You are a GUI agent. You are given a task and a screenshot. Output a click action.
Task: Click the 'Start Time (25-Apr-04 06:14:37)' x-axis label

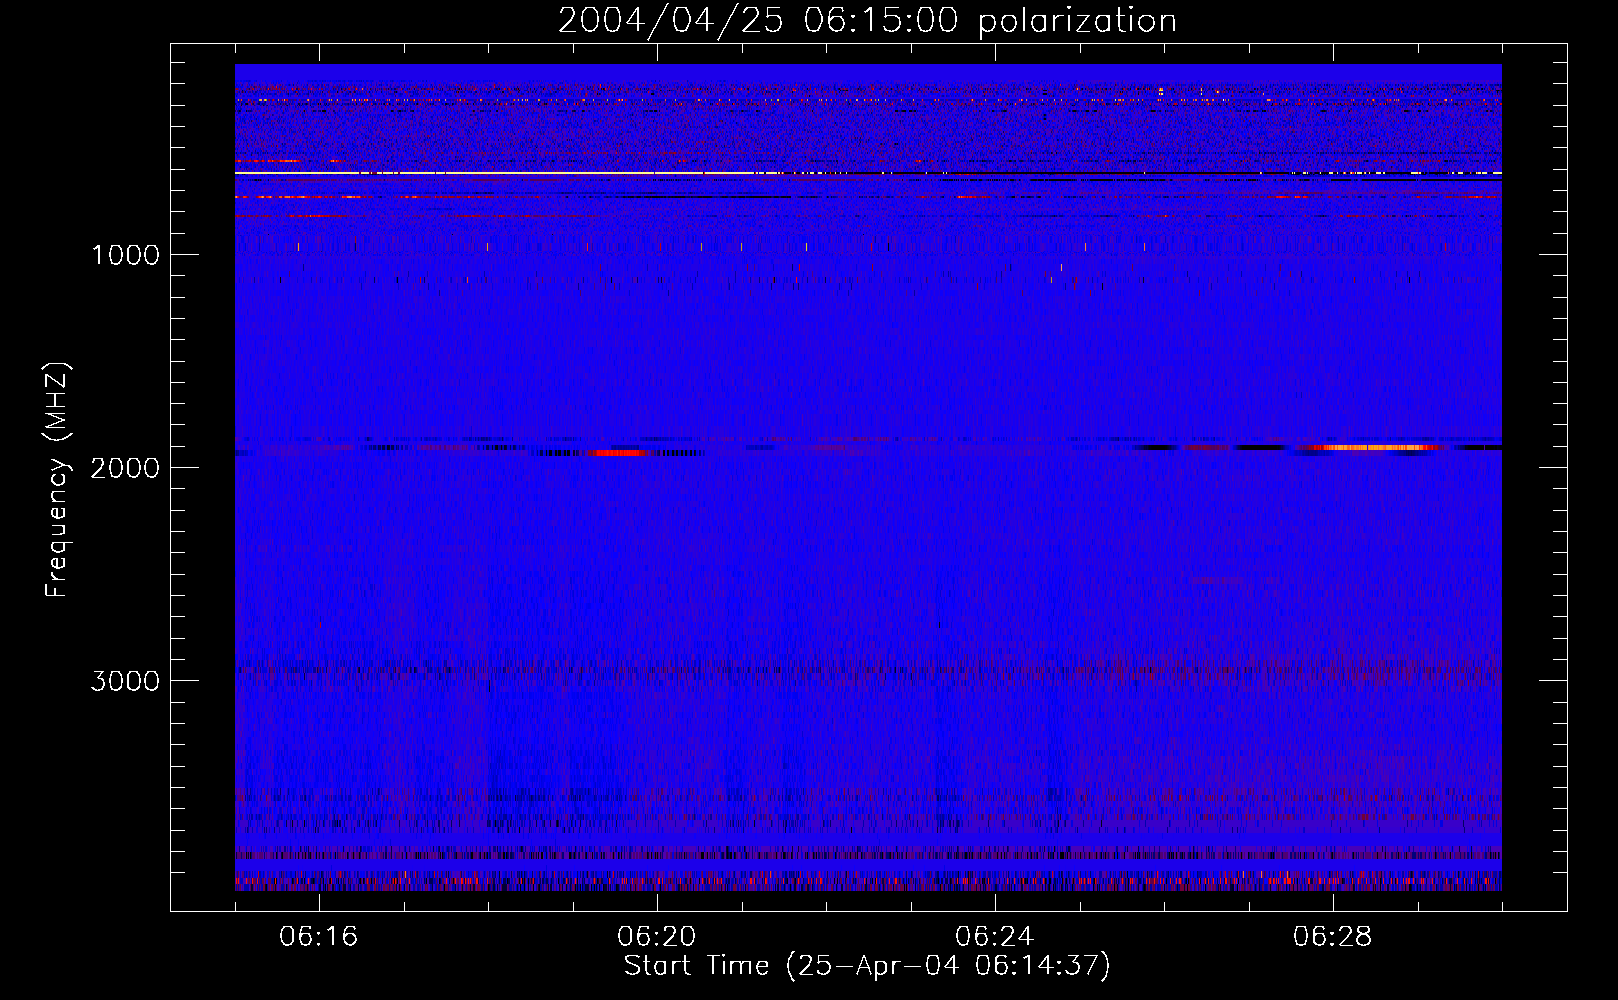click(867, 966)
